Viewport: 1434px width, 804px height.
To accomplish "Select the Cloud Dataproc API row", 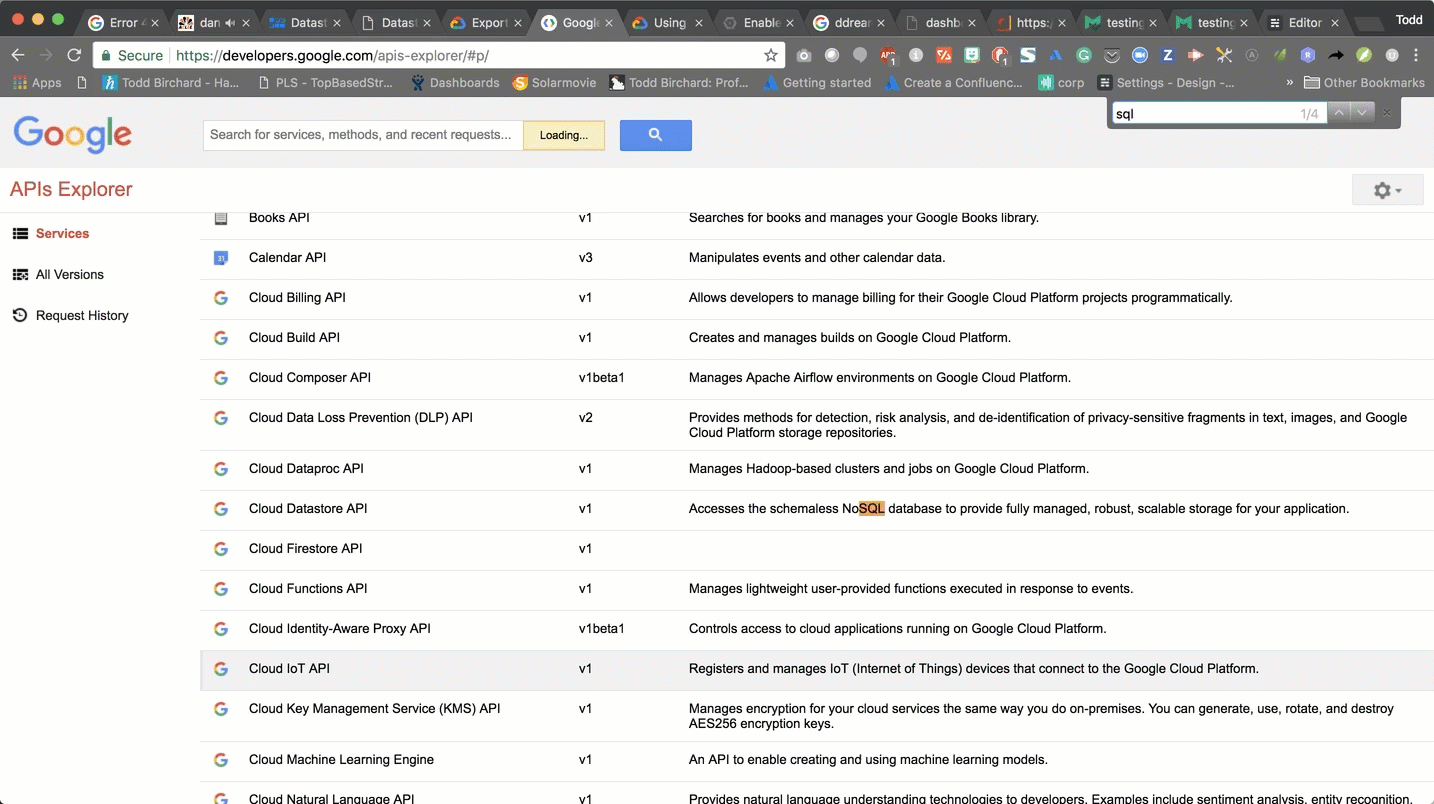I will click(817, 469).
